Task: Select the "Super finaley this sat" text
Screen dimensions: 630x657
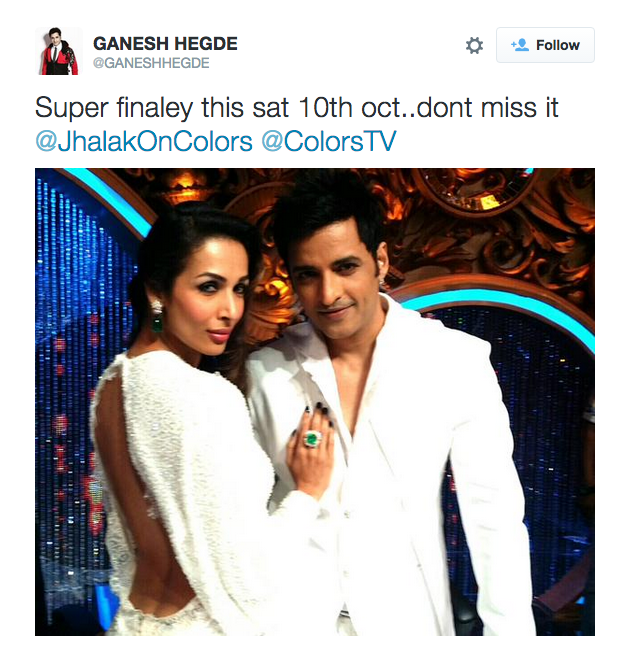Action: (x=162, y=108)
